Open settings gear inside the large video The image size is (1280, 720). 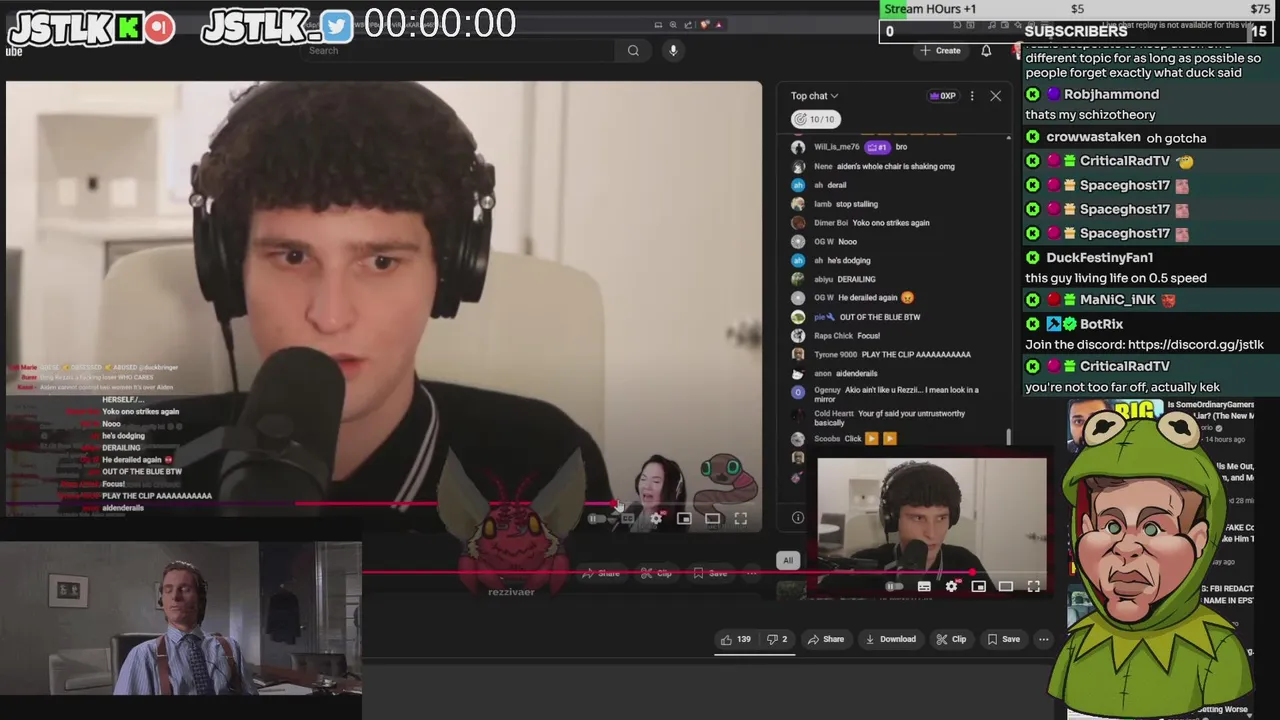click(656, 519)
